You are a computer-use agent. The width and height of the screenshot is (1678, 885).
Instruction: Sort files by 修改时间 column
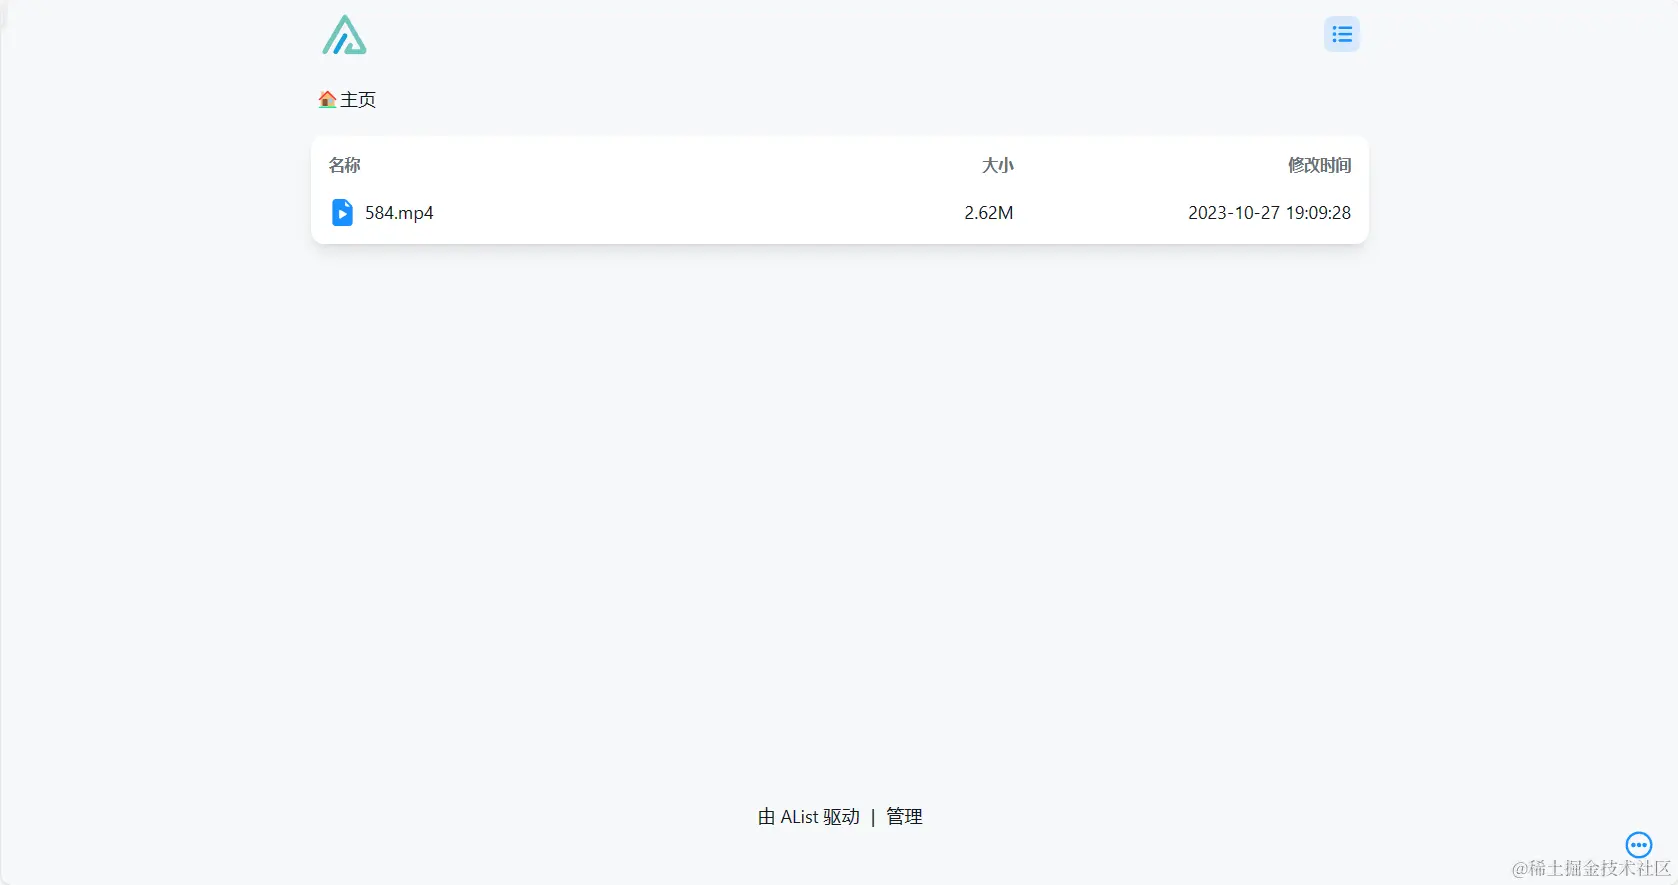point(1319,165)
